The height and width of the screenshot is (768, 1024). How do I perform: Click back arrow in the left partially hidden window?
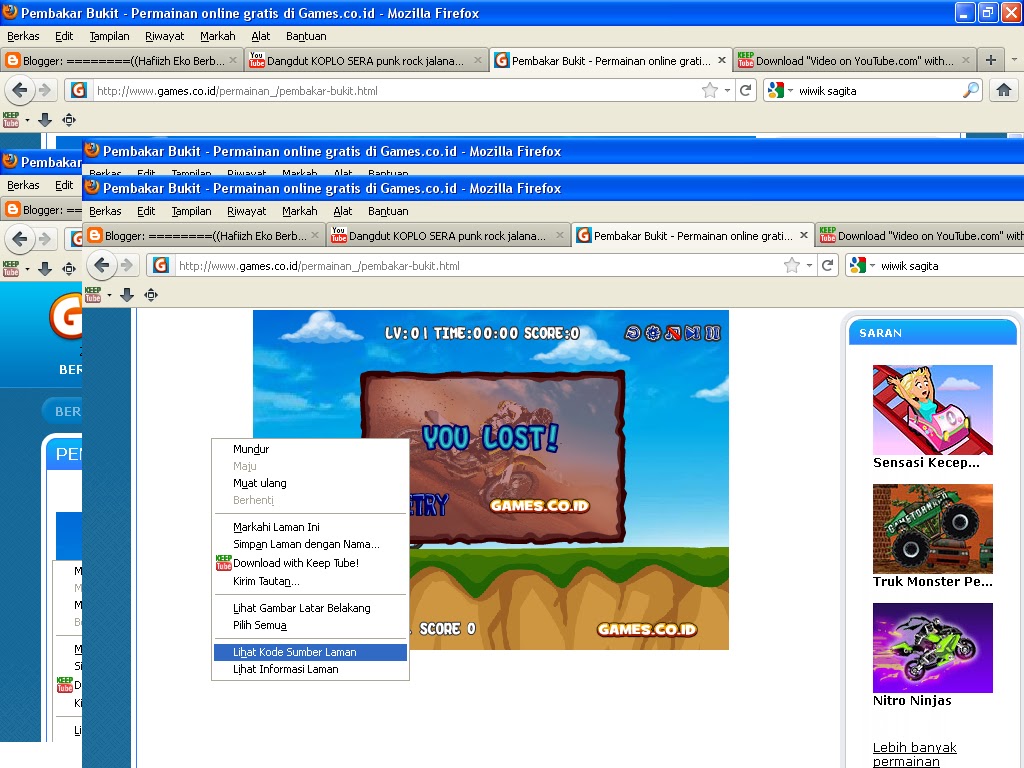pos(20,239)
